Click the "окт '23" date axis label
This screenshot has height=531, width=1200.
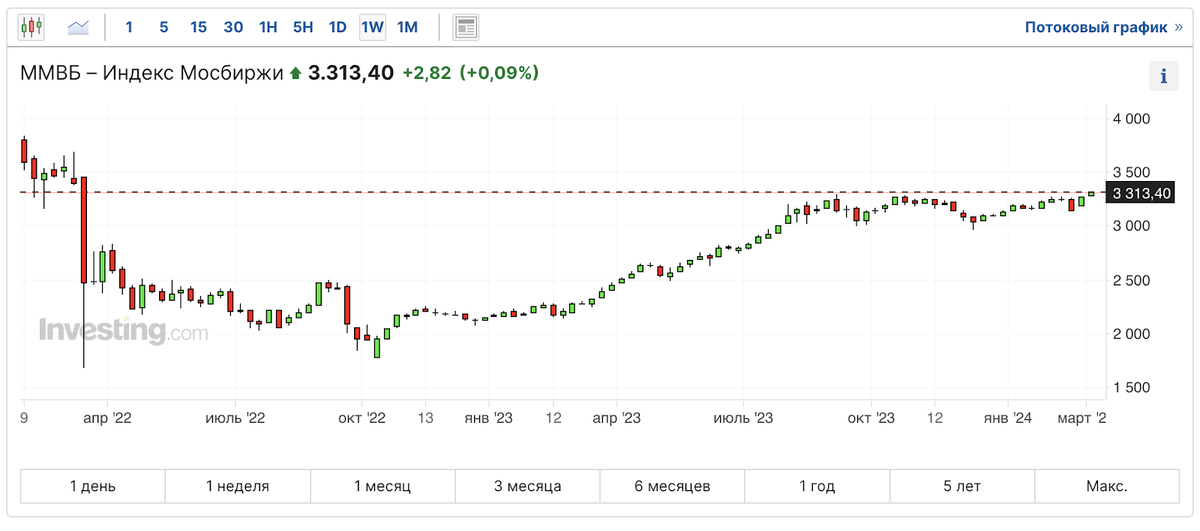pyautogui.click(x=872, y=418)
